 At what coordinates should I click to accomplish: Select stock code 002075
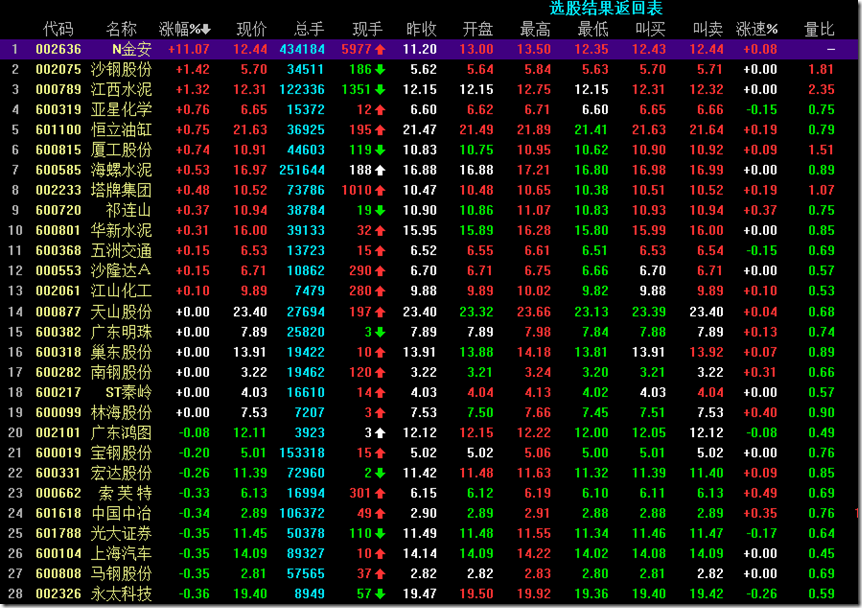pyautogui.click(x=58, y=69)
